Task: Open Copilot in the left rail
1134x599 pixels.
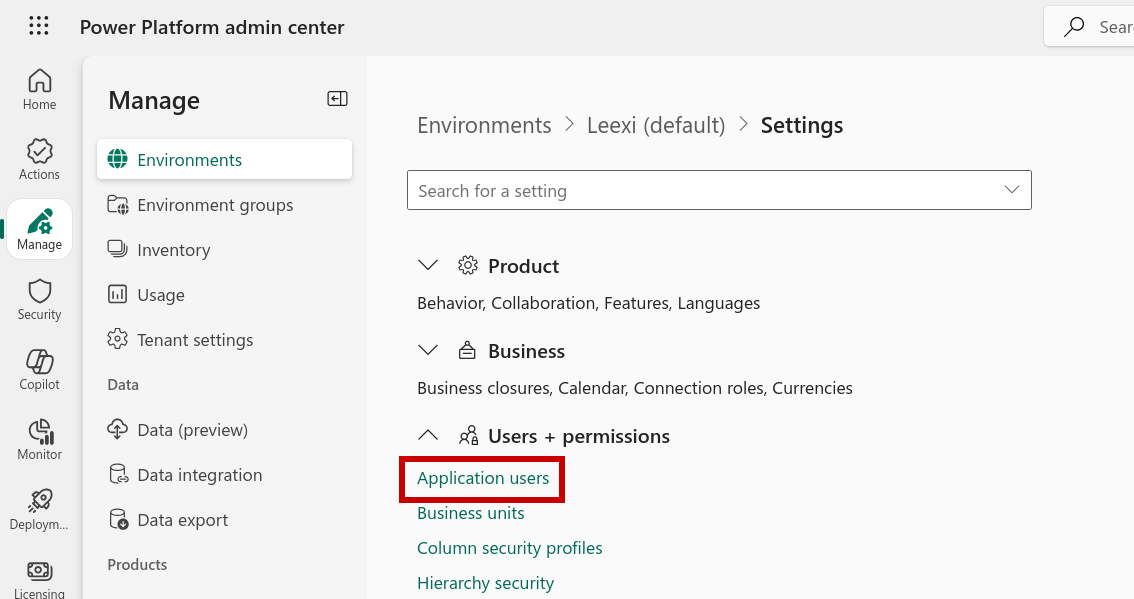Action: tap(39, 370)
